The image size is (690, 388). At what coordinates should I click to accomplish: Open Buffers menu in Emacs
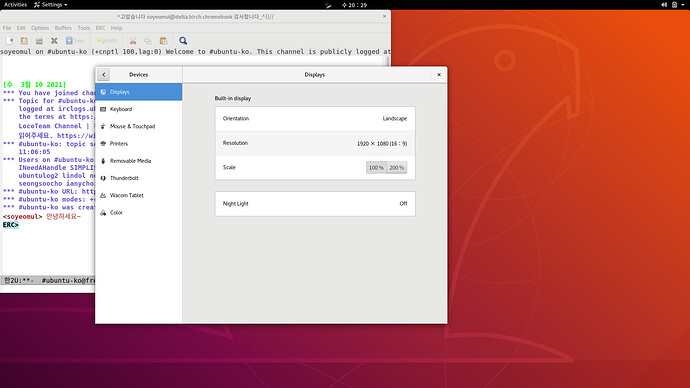point(63,28)
